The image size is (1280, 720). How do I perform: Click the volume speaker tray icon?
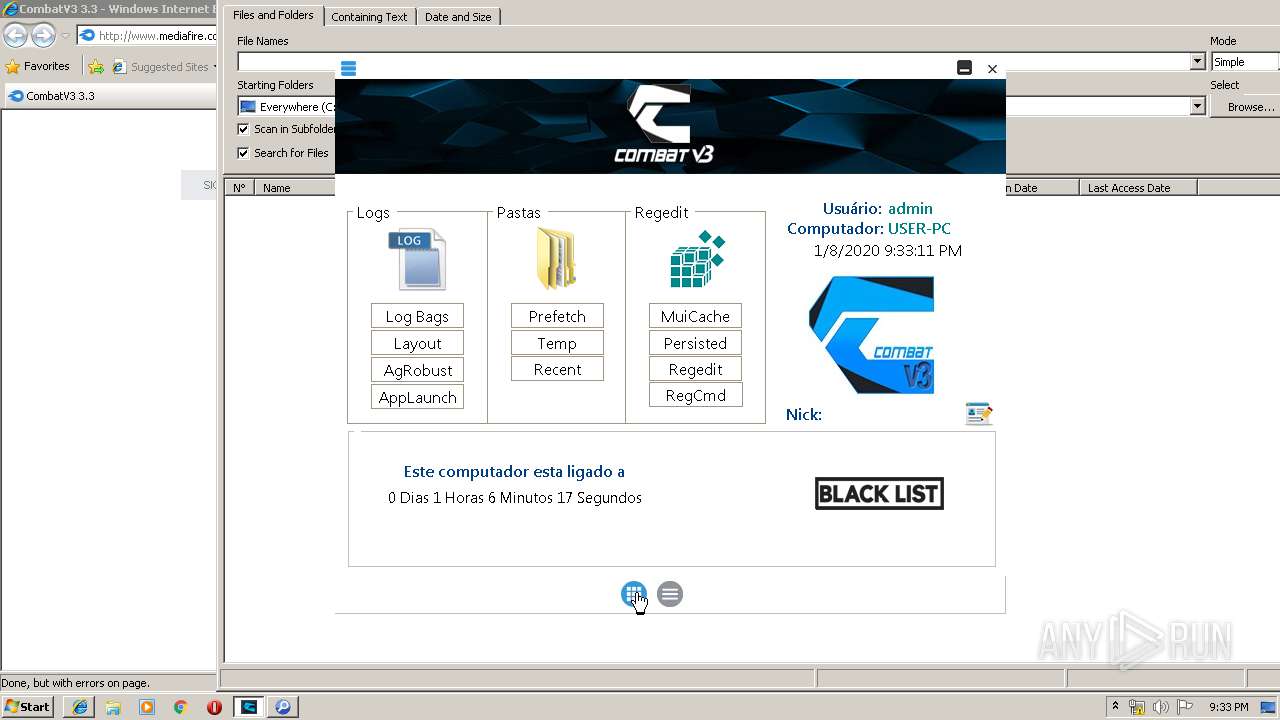tap(1160, 707)
